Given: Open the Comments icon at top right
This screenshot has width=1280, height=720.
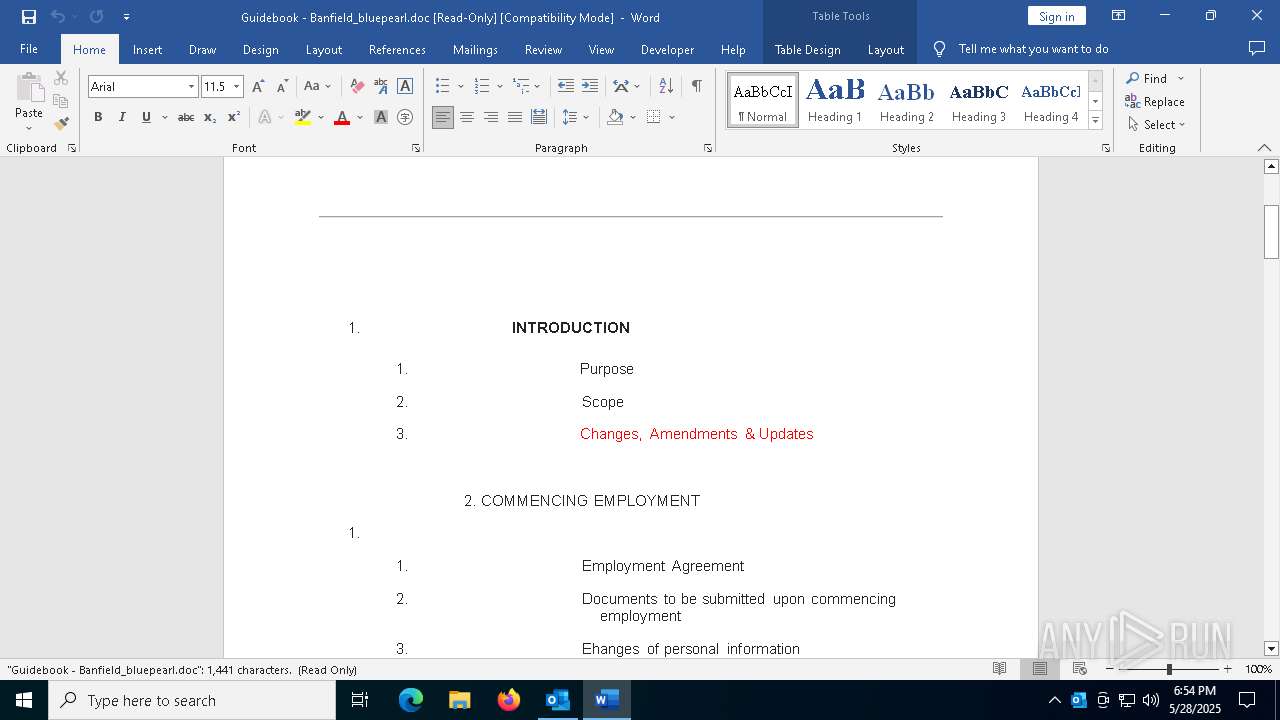Looking at the screenshot, I should click(1257, 48).
